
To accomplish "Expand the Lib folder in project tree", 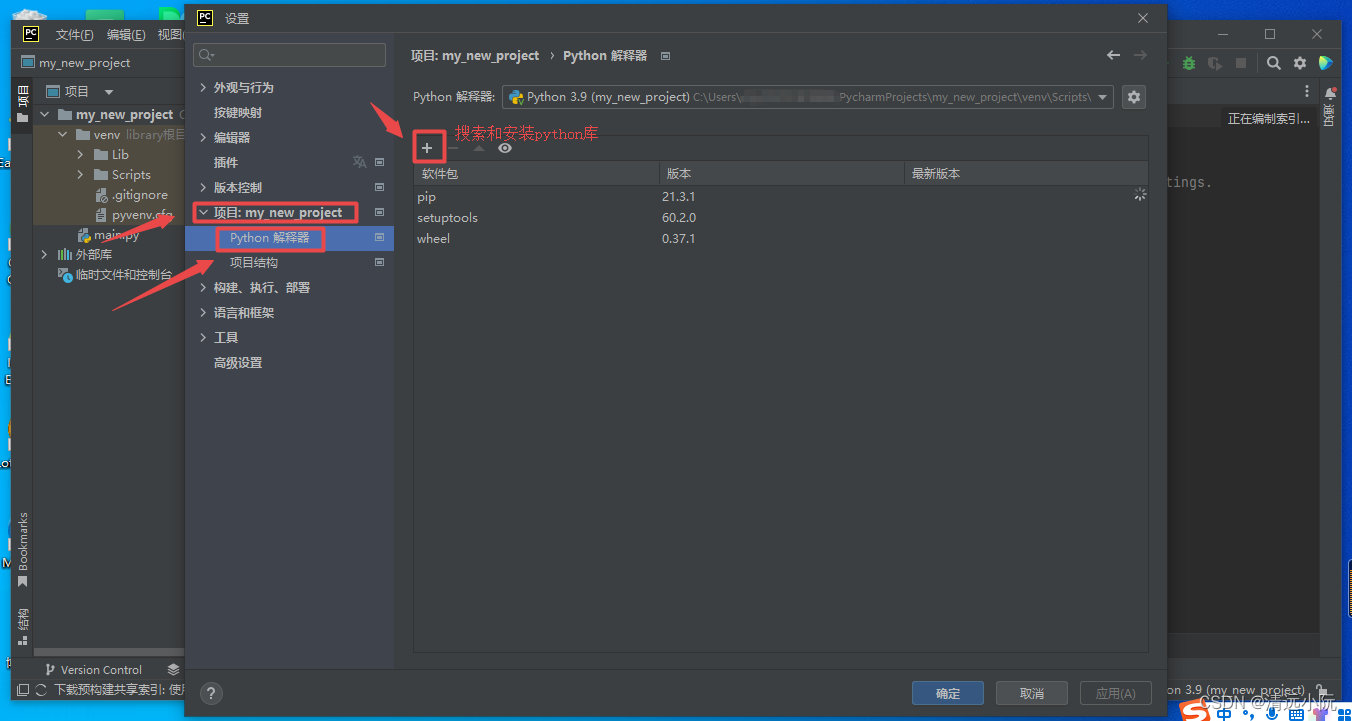I will click(x=81, y=155).
